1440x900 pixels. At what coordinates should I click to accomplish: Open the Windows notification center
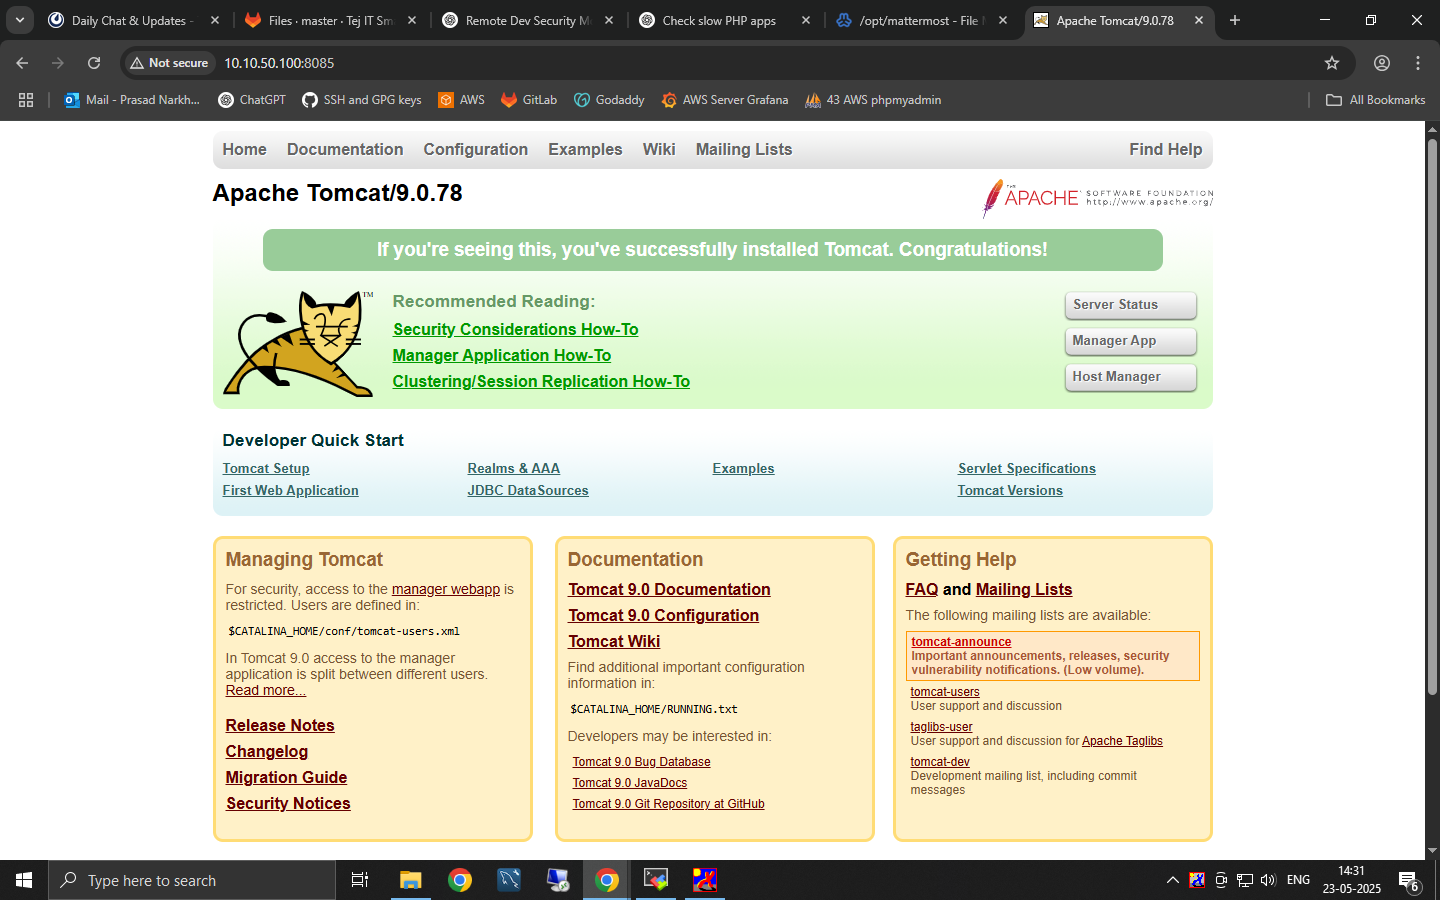[1409, 881]
